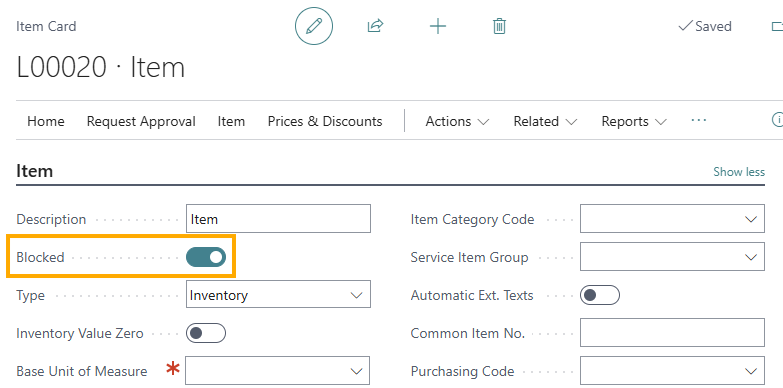This screenshot has height=388, width=783.
Task: Click the share icon
Action: coord(375,26)
